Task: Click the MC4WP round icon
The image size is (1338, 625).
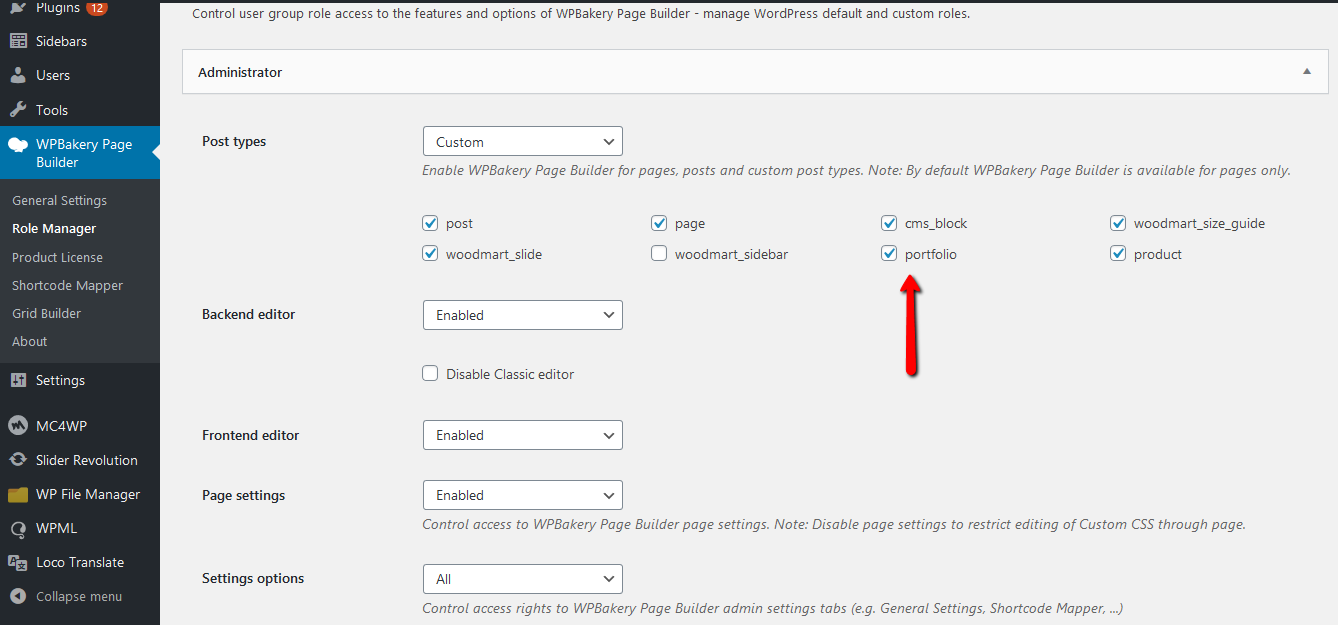Action: coord(18,426)
